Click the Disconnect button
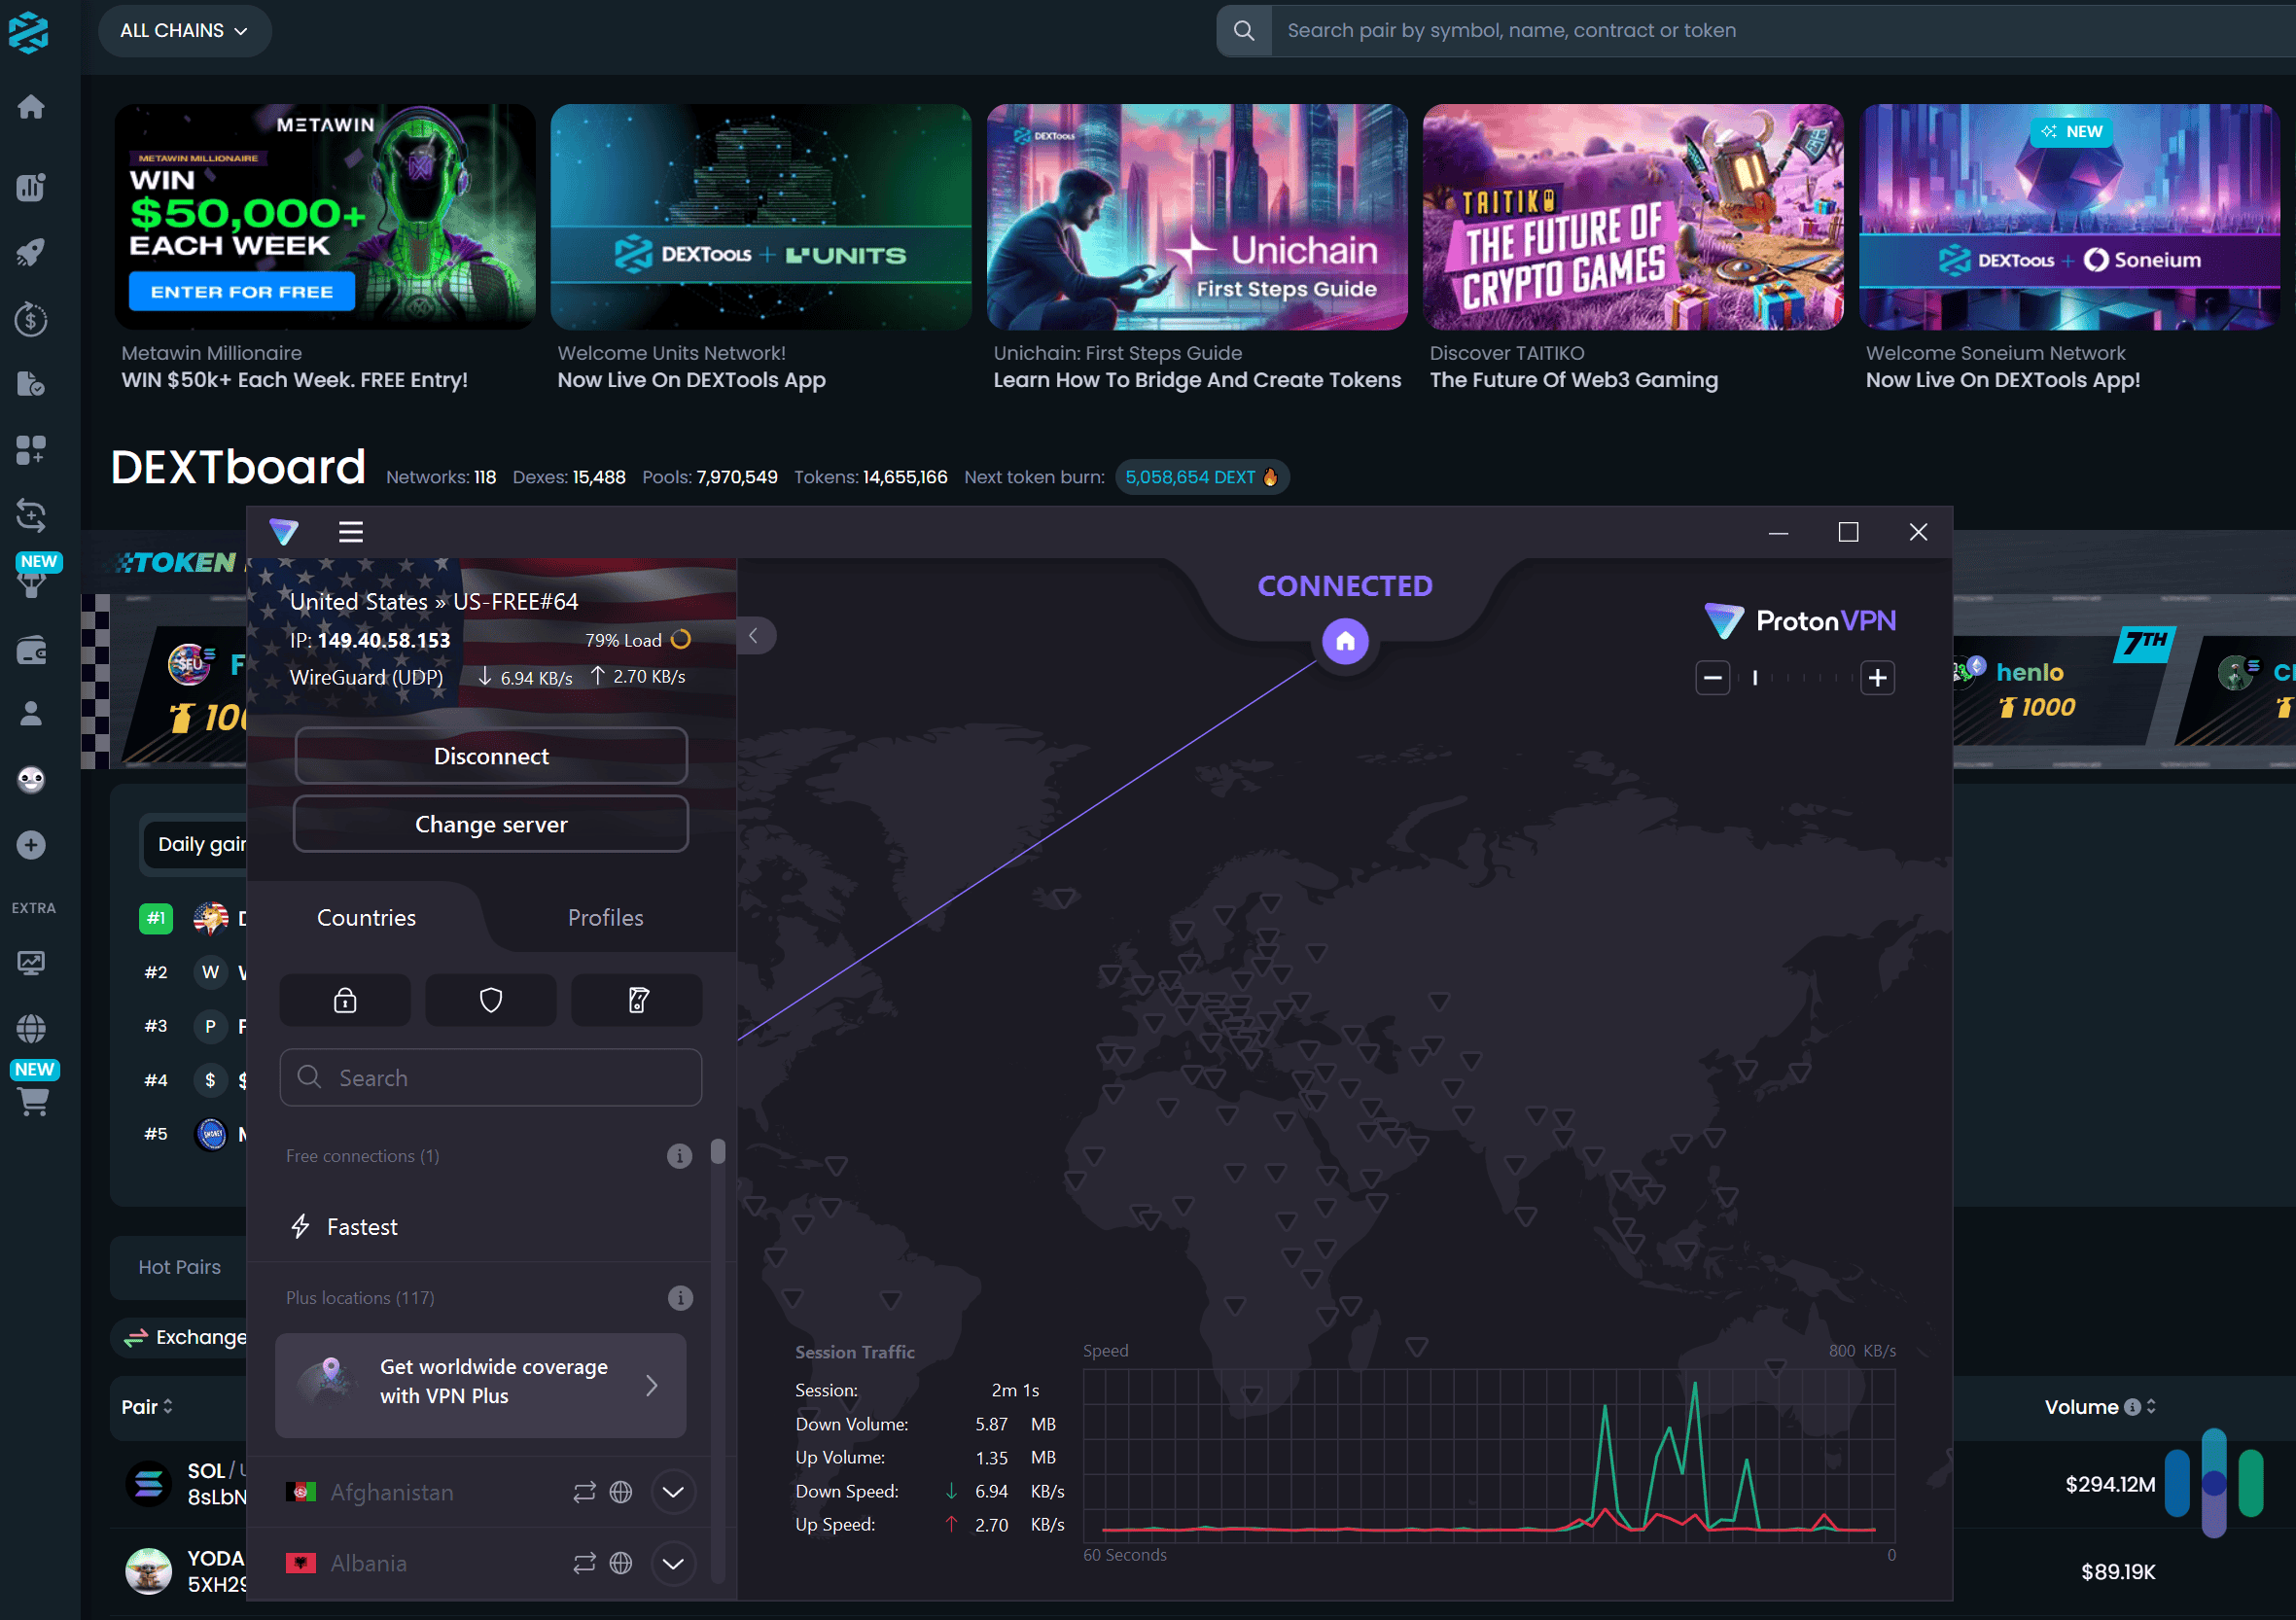The width and height of the screenshot is (2296, 1620). (x=491, y=755)
